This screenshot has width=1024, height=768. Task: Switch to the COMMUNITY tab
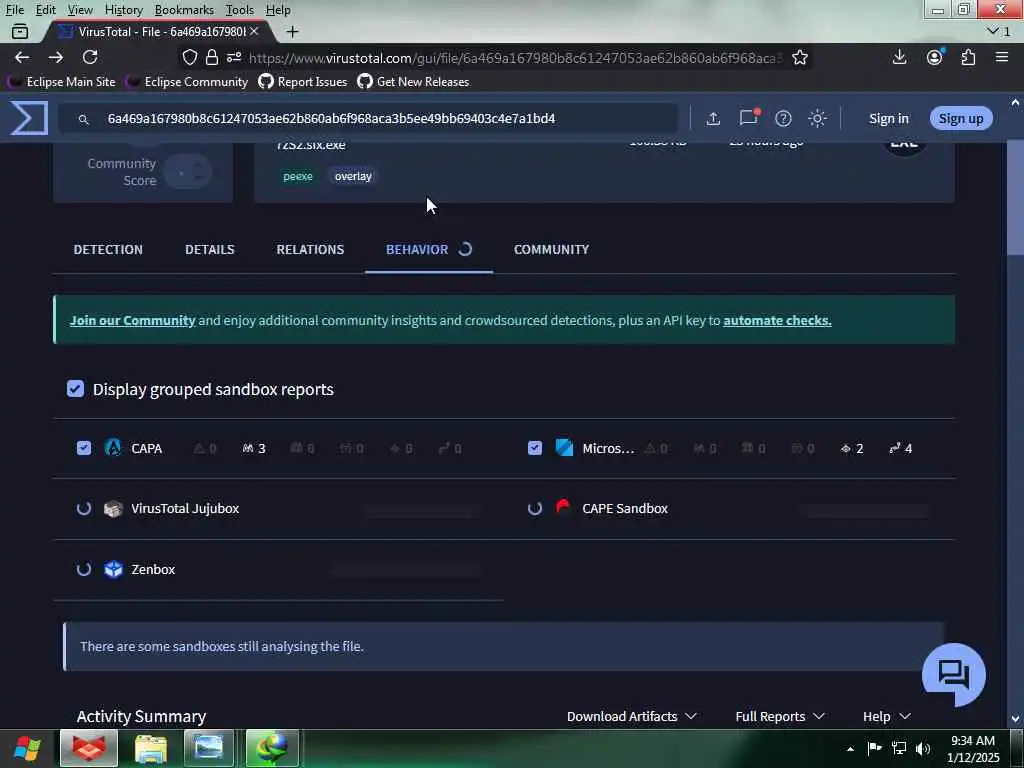551,249
